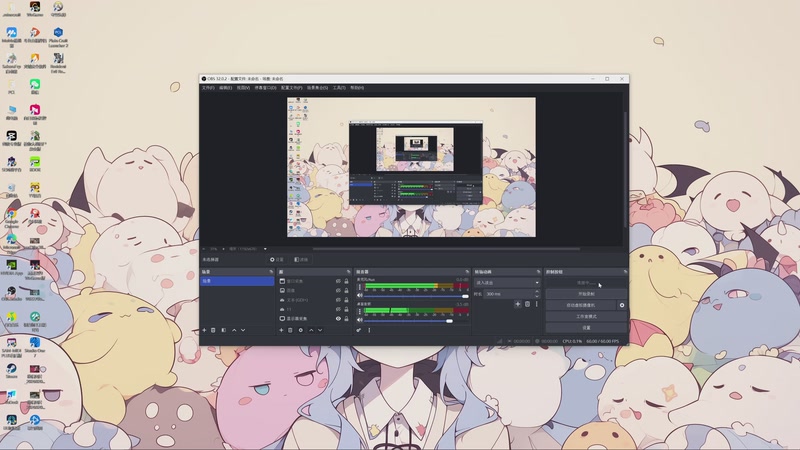Click the preview horizontal scrollbar
Image resolution: width=800 pixels, height=450 pixels.
446,249
